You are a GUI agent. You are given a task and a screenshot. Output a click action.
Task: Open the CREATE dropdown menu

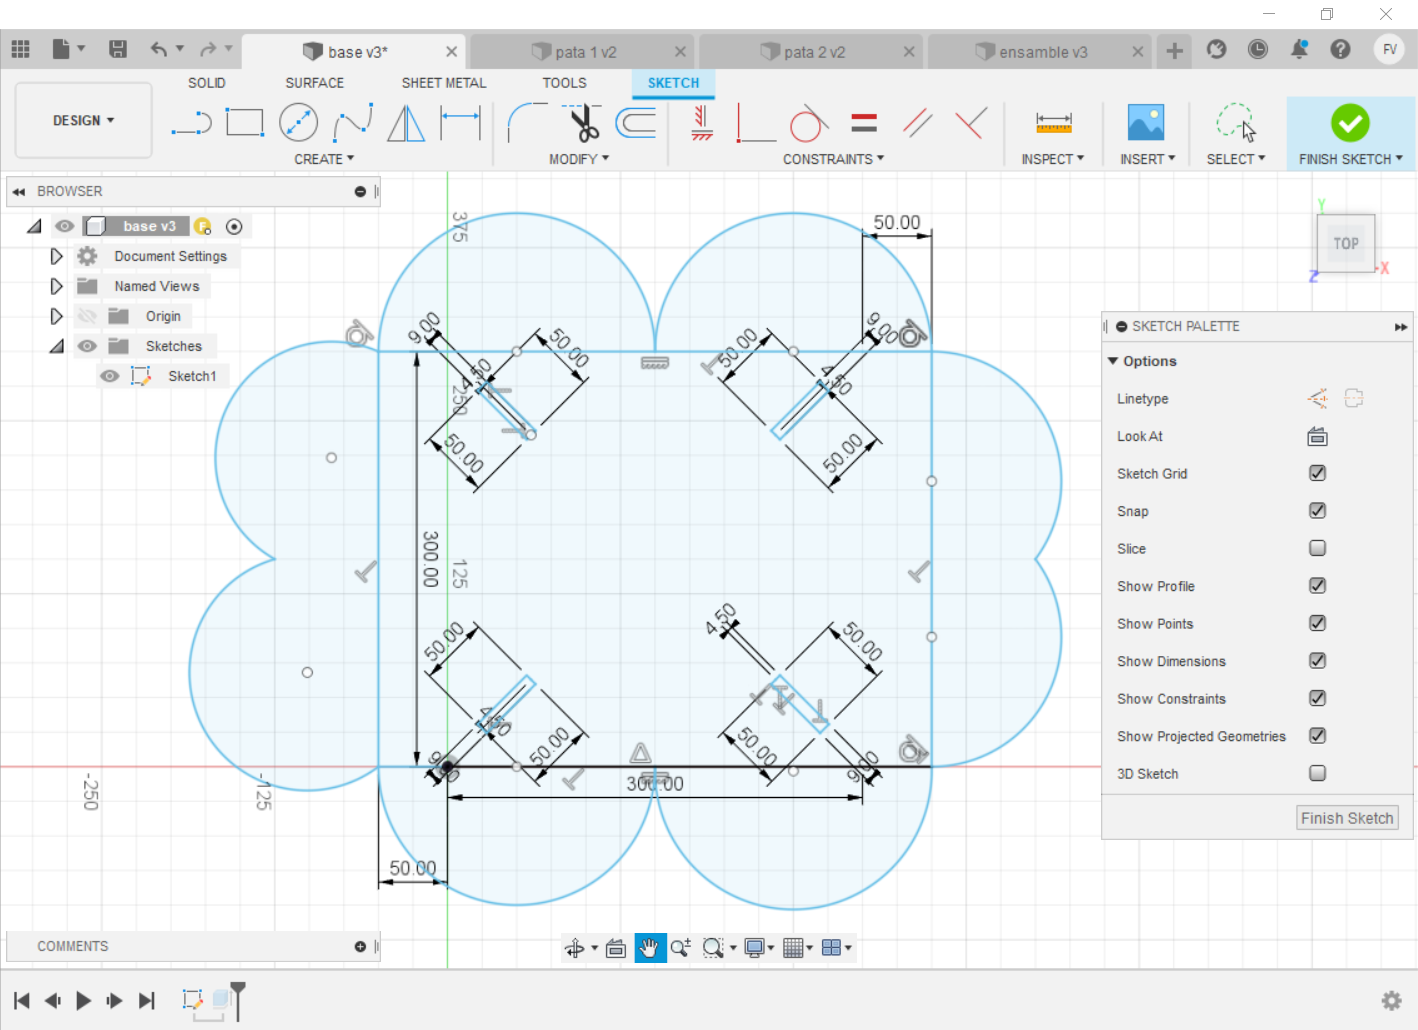324,159
